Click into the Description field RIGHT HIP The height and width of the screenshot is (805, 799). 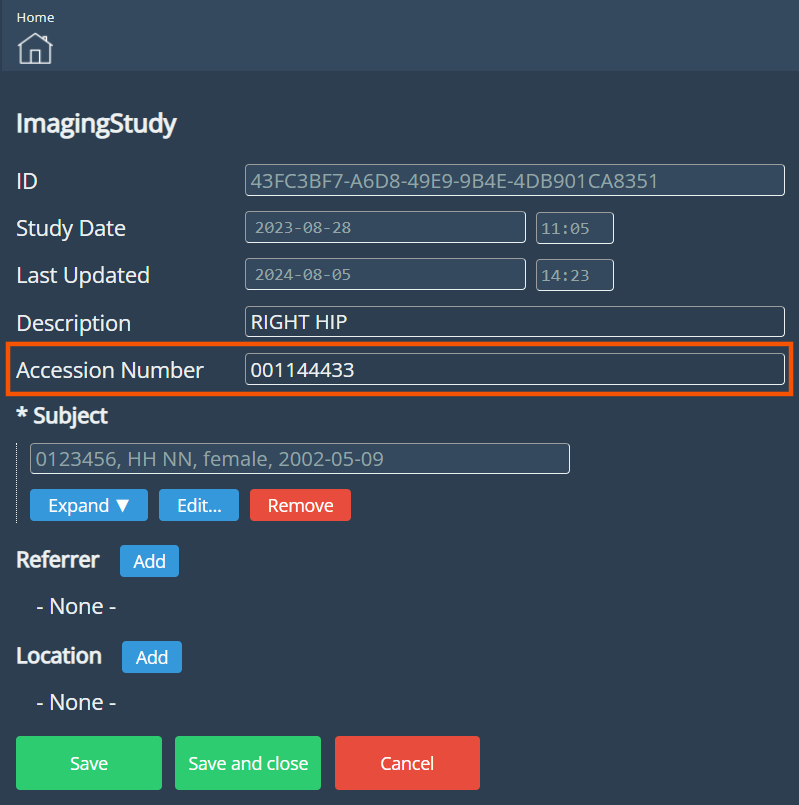[514, 322]
